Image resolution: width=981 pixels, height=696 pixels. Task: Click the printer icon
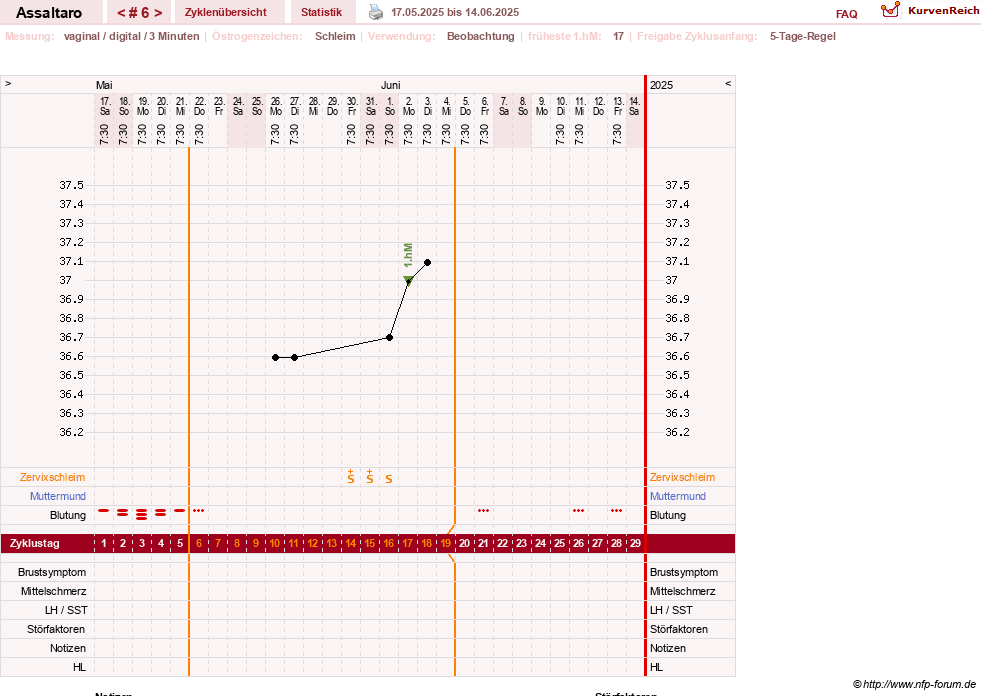pyautogui.click(x=375, y=12)
